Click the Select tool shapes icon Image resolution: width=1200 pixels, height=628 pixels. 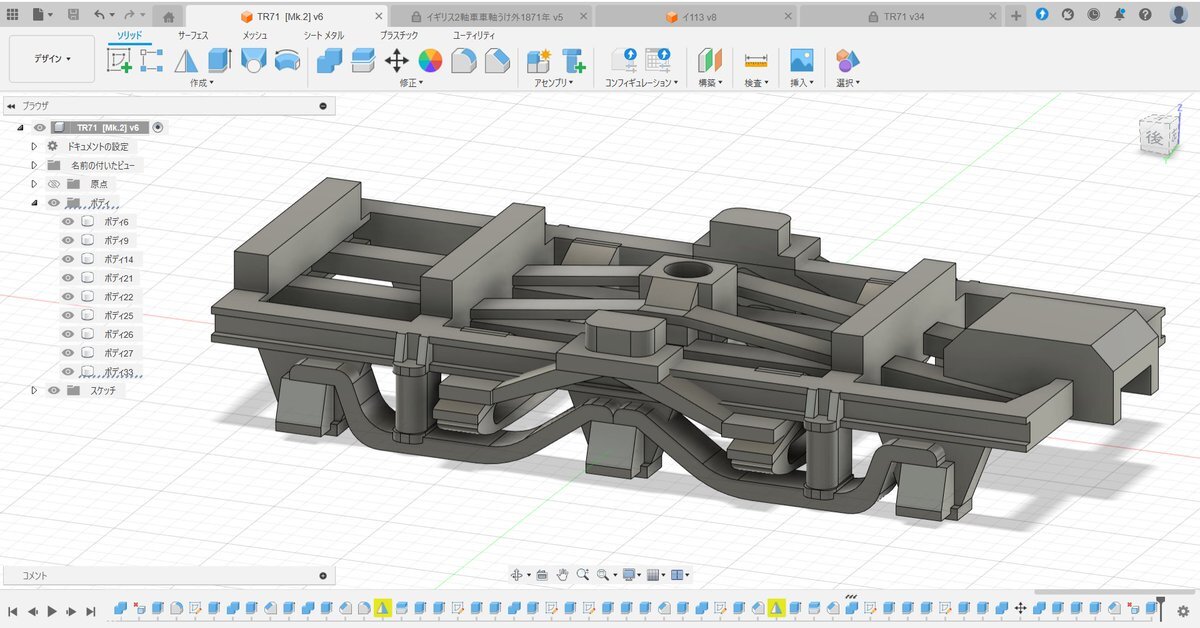coord(847,60)
